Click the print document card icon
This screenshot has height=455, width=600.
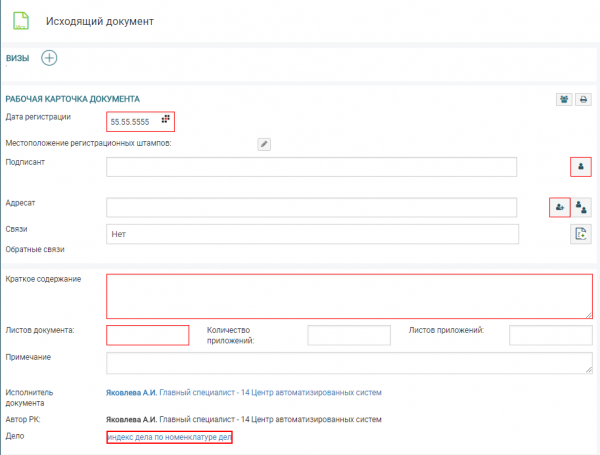pos(583,99)
